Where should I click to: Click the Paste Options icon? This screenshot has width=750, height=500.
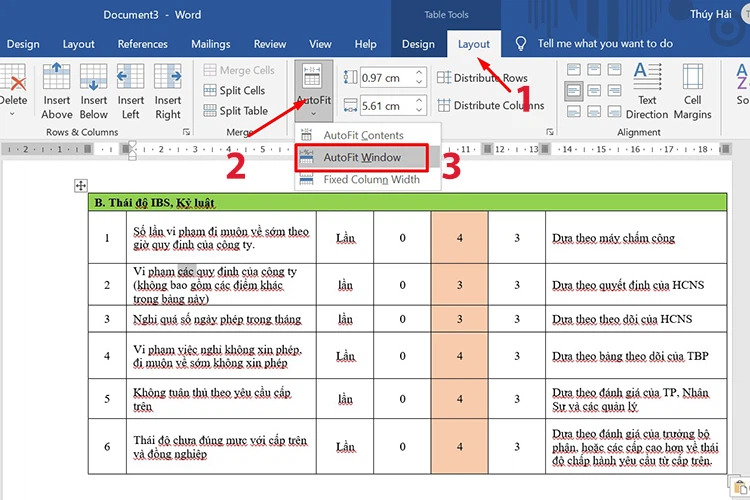[x=739, y=487]
